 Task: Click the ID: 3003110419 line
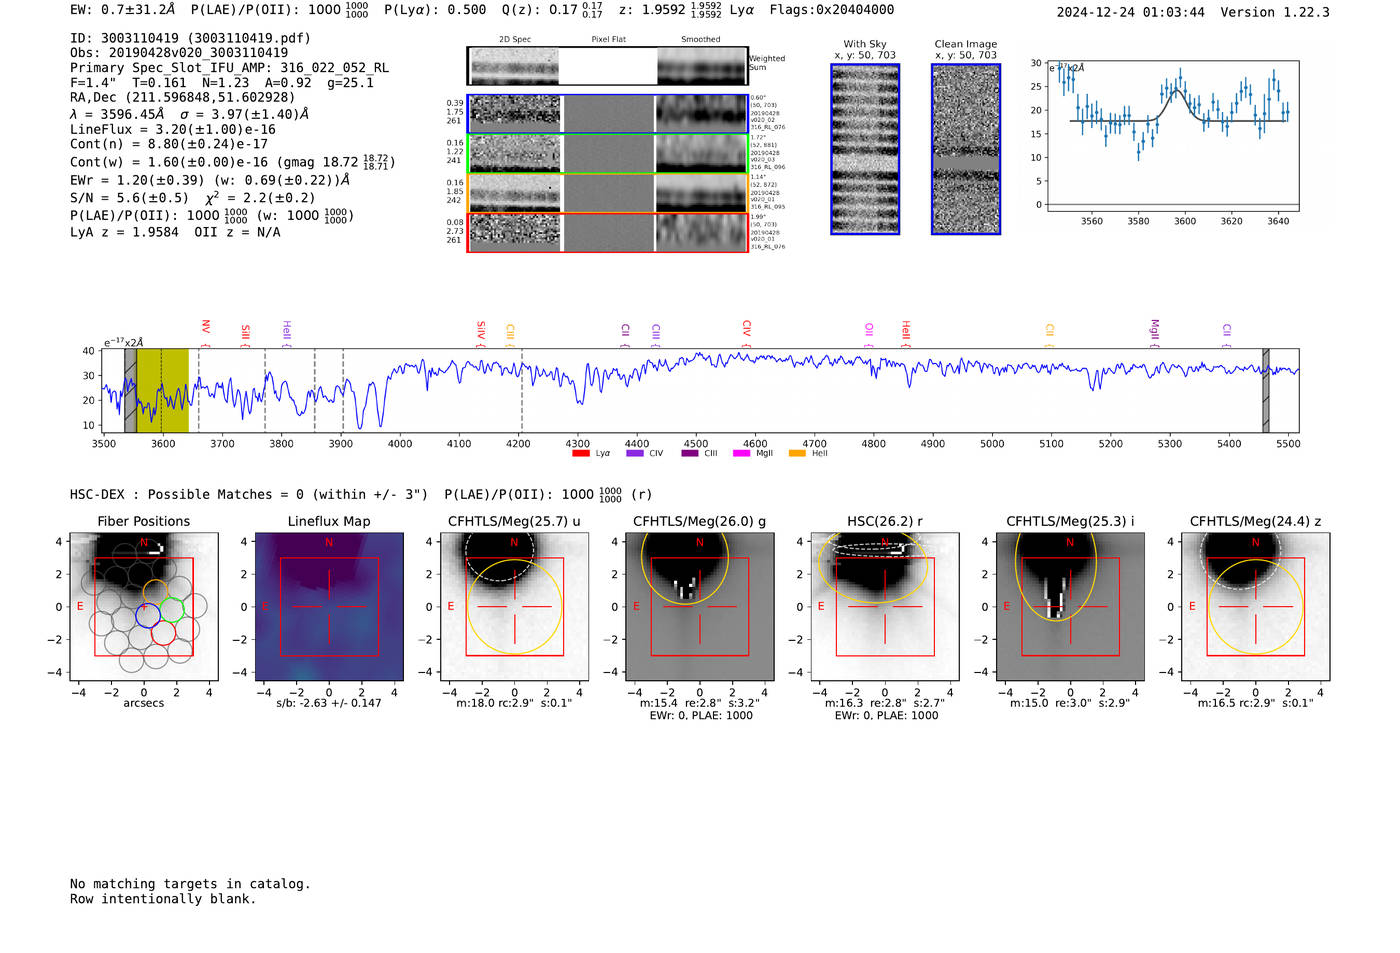(x=190, y=38)
